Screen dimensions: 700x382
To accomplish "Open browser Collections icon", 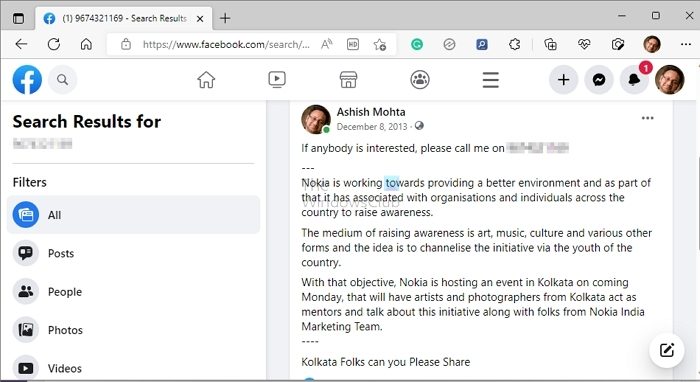I will (x=550, y=44).
